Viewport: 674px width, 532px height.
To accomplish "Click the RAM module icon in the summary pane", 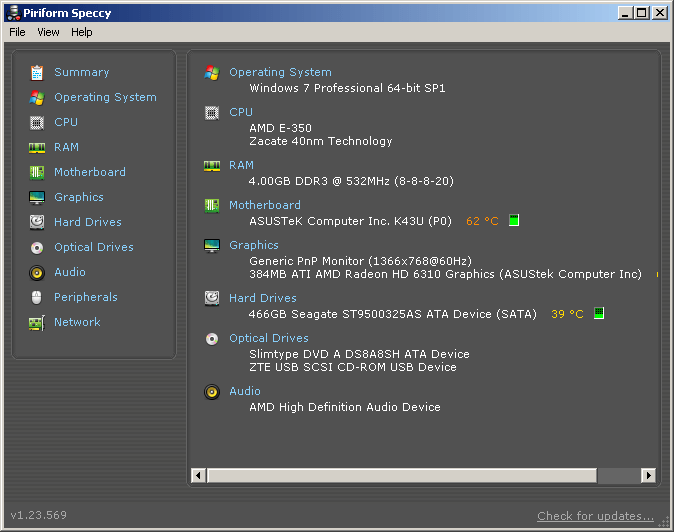I will tap(212, 166).
